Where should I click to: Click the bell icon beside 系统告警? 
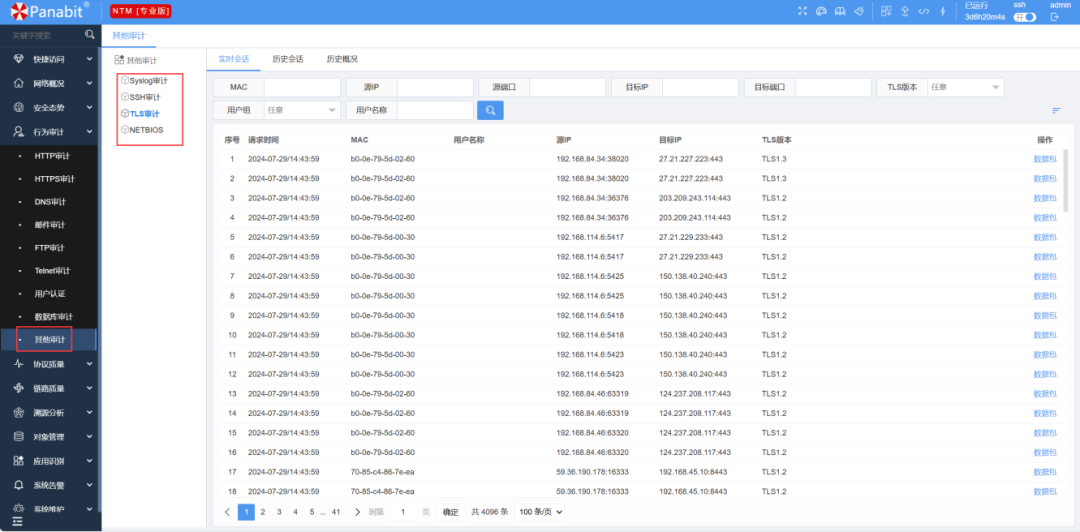tap(19, 484)
